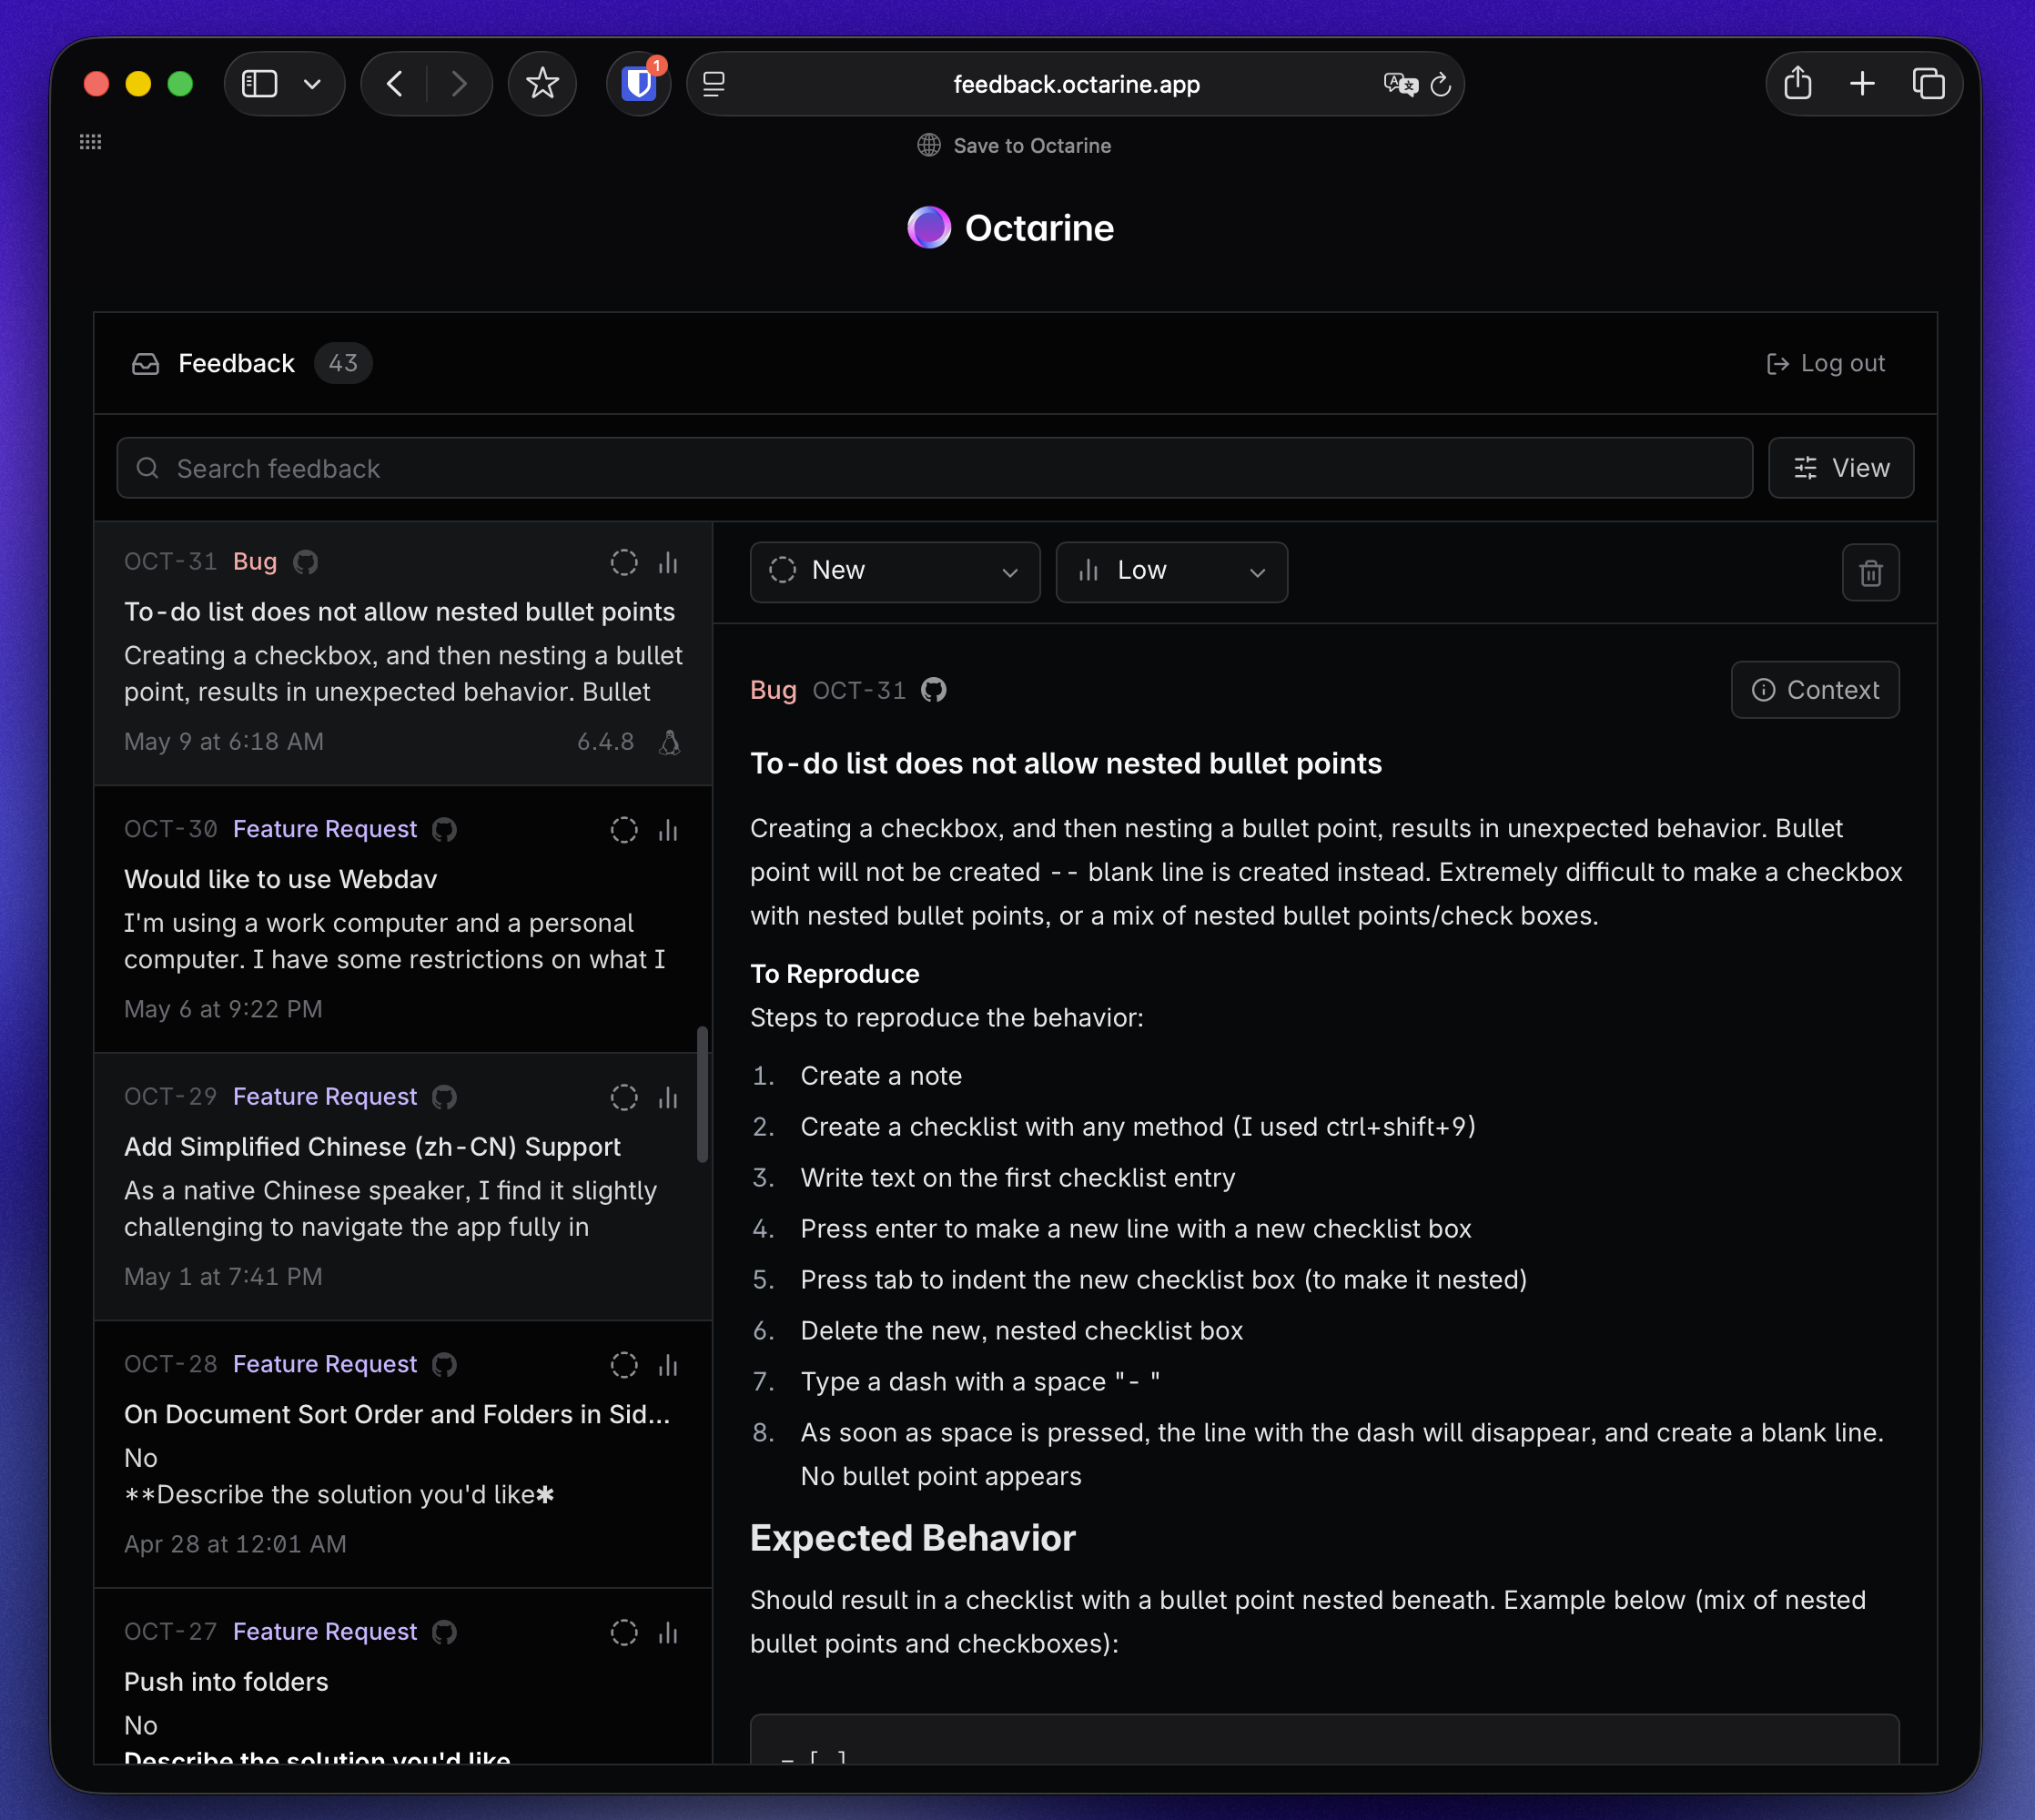Click the Apr 28 at 12:01 AM timestamp
Screen dimensions: 2035x1820
point(235,1544)
